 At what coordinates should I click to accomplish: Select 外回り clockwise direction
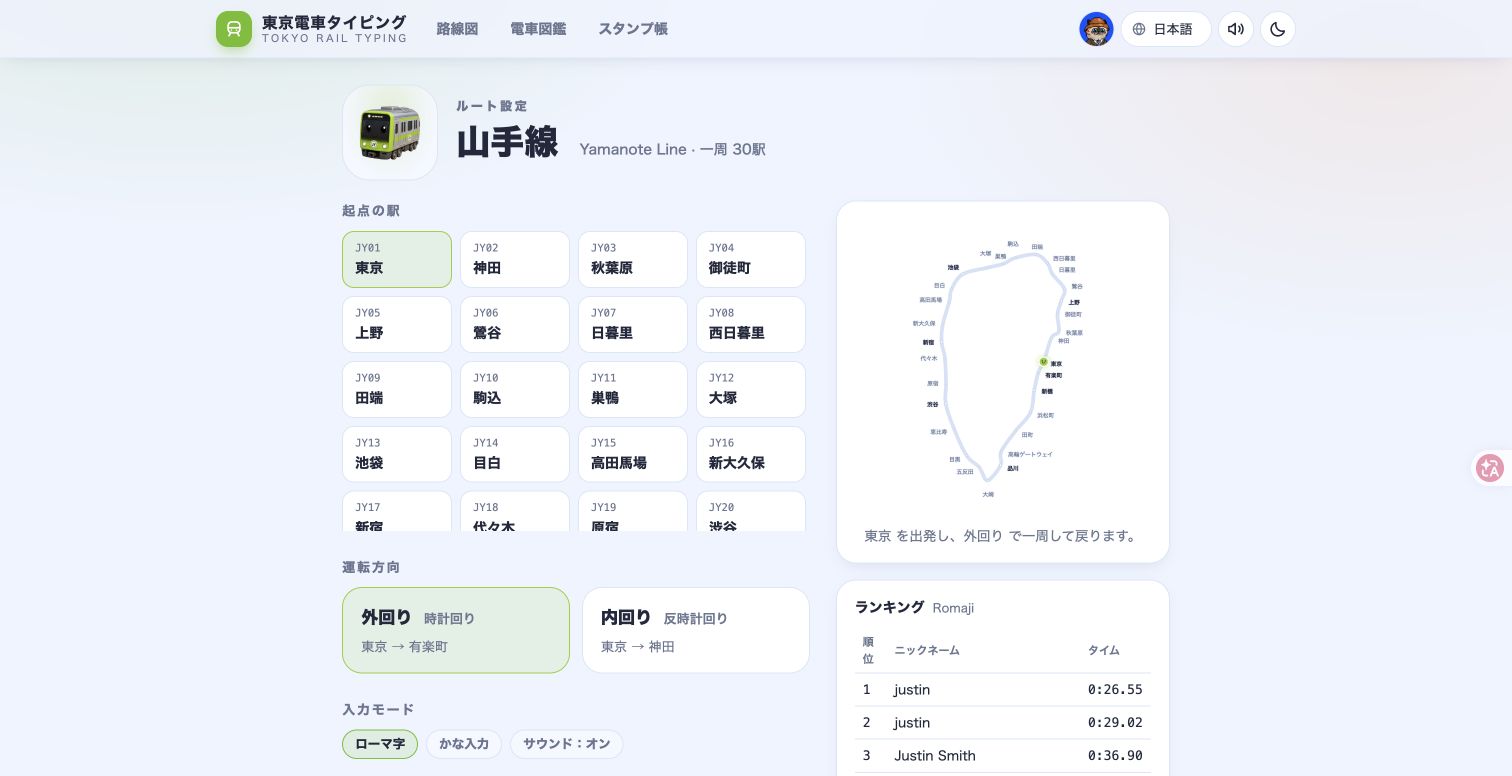click(456, 630)
